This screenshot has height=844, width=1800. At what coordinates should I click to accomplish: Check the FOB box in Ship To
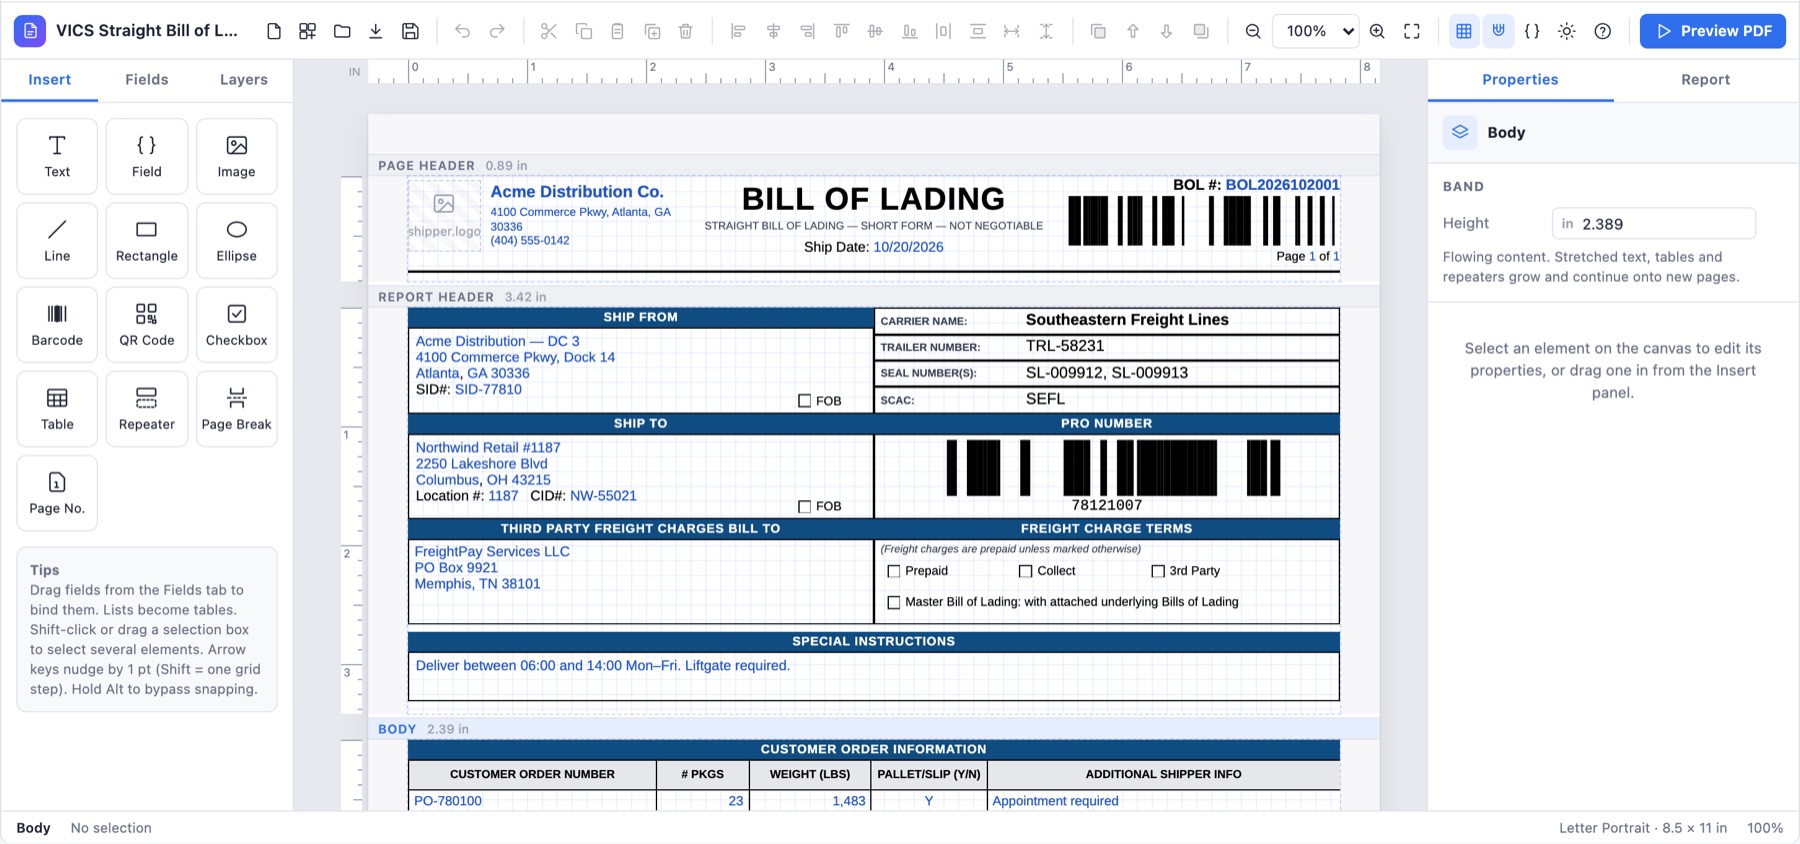[x=804, y=507]
